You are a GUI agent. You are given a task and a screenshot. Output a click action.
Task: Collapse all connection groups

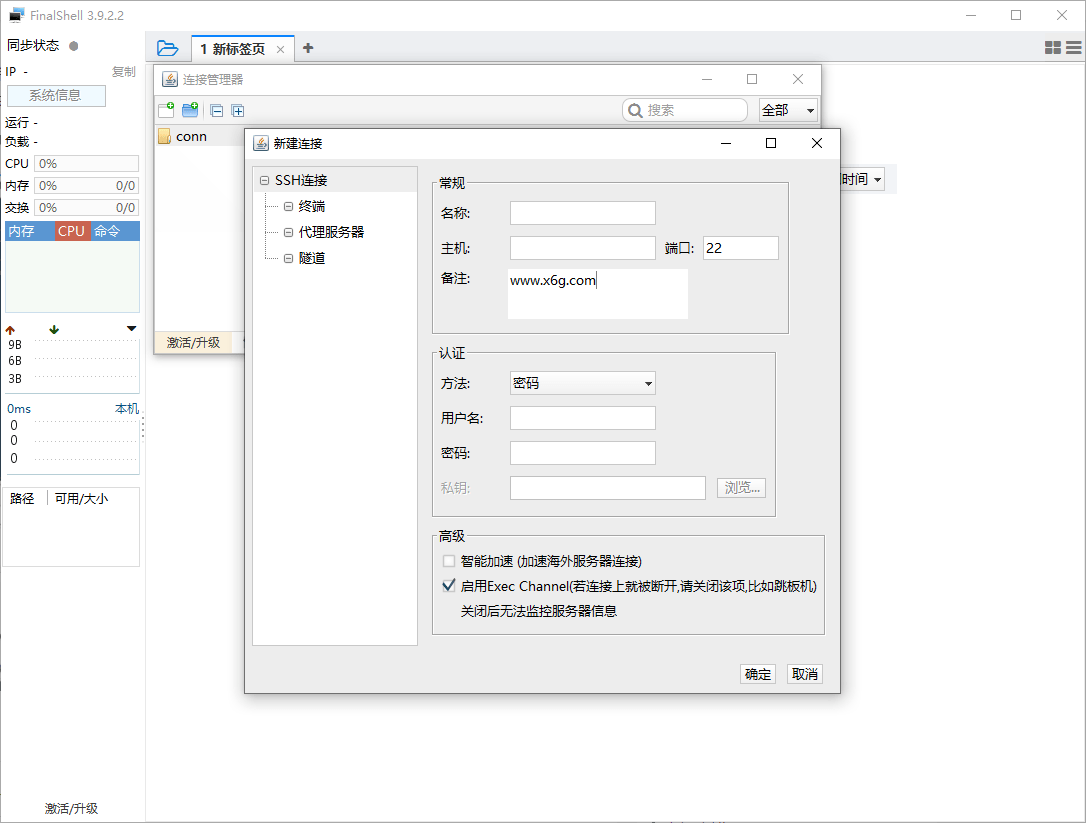click(216, 110)
